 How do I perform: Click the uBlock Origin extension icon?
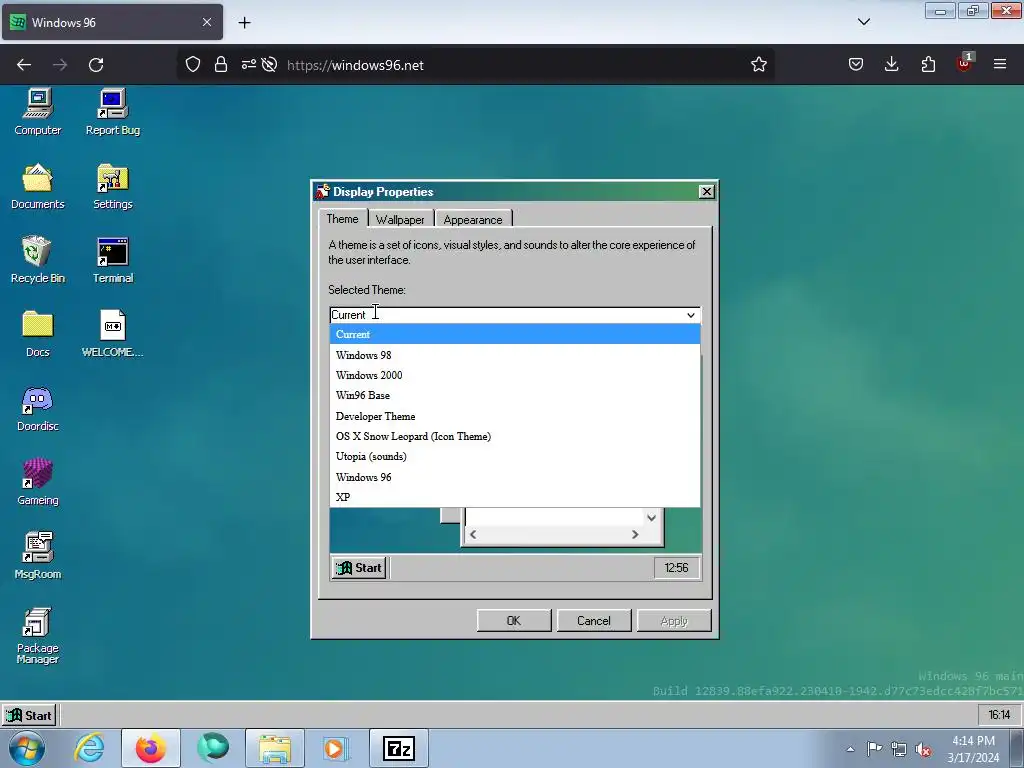(964, 63)
